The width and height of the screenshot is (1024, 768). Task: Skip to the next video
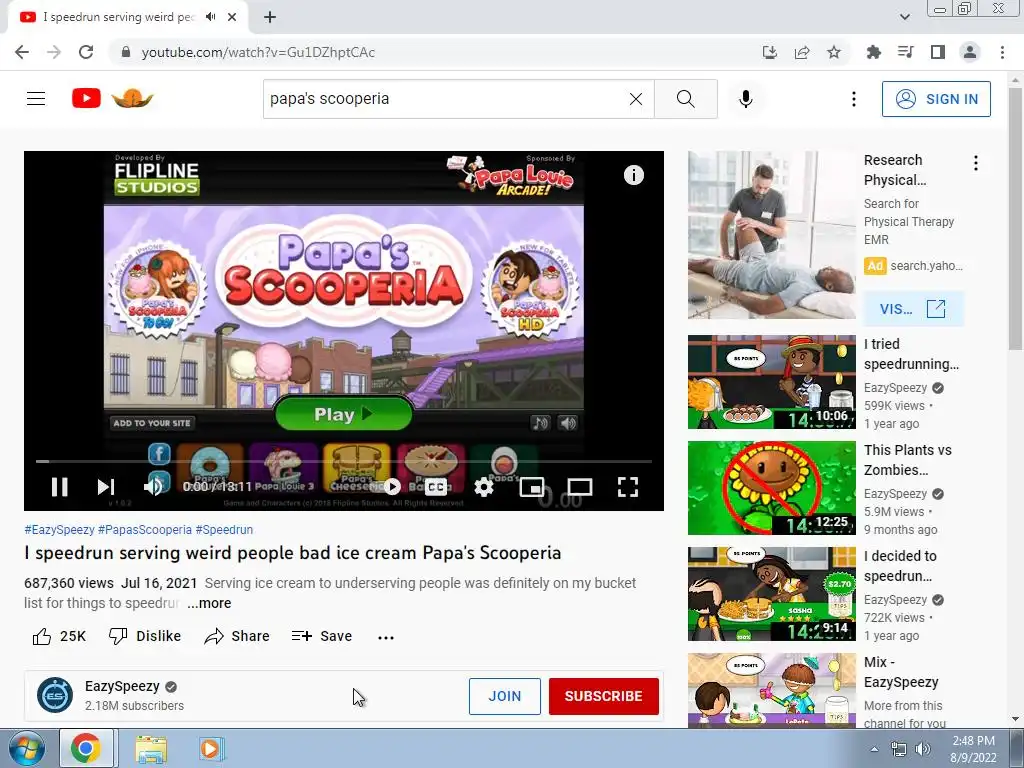[x=106, y=487]
